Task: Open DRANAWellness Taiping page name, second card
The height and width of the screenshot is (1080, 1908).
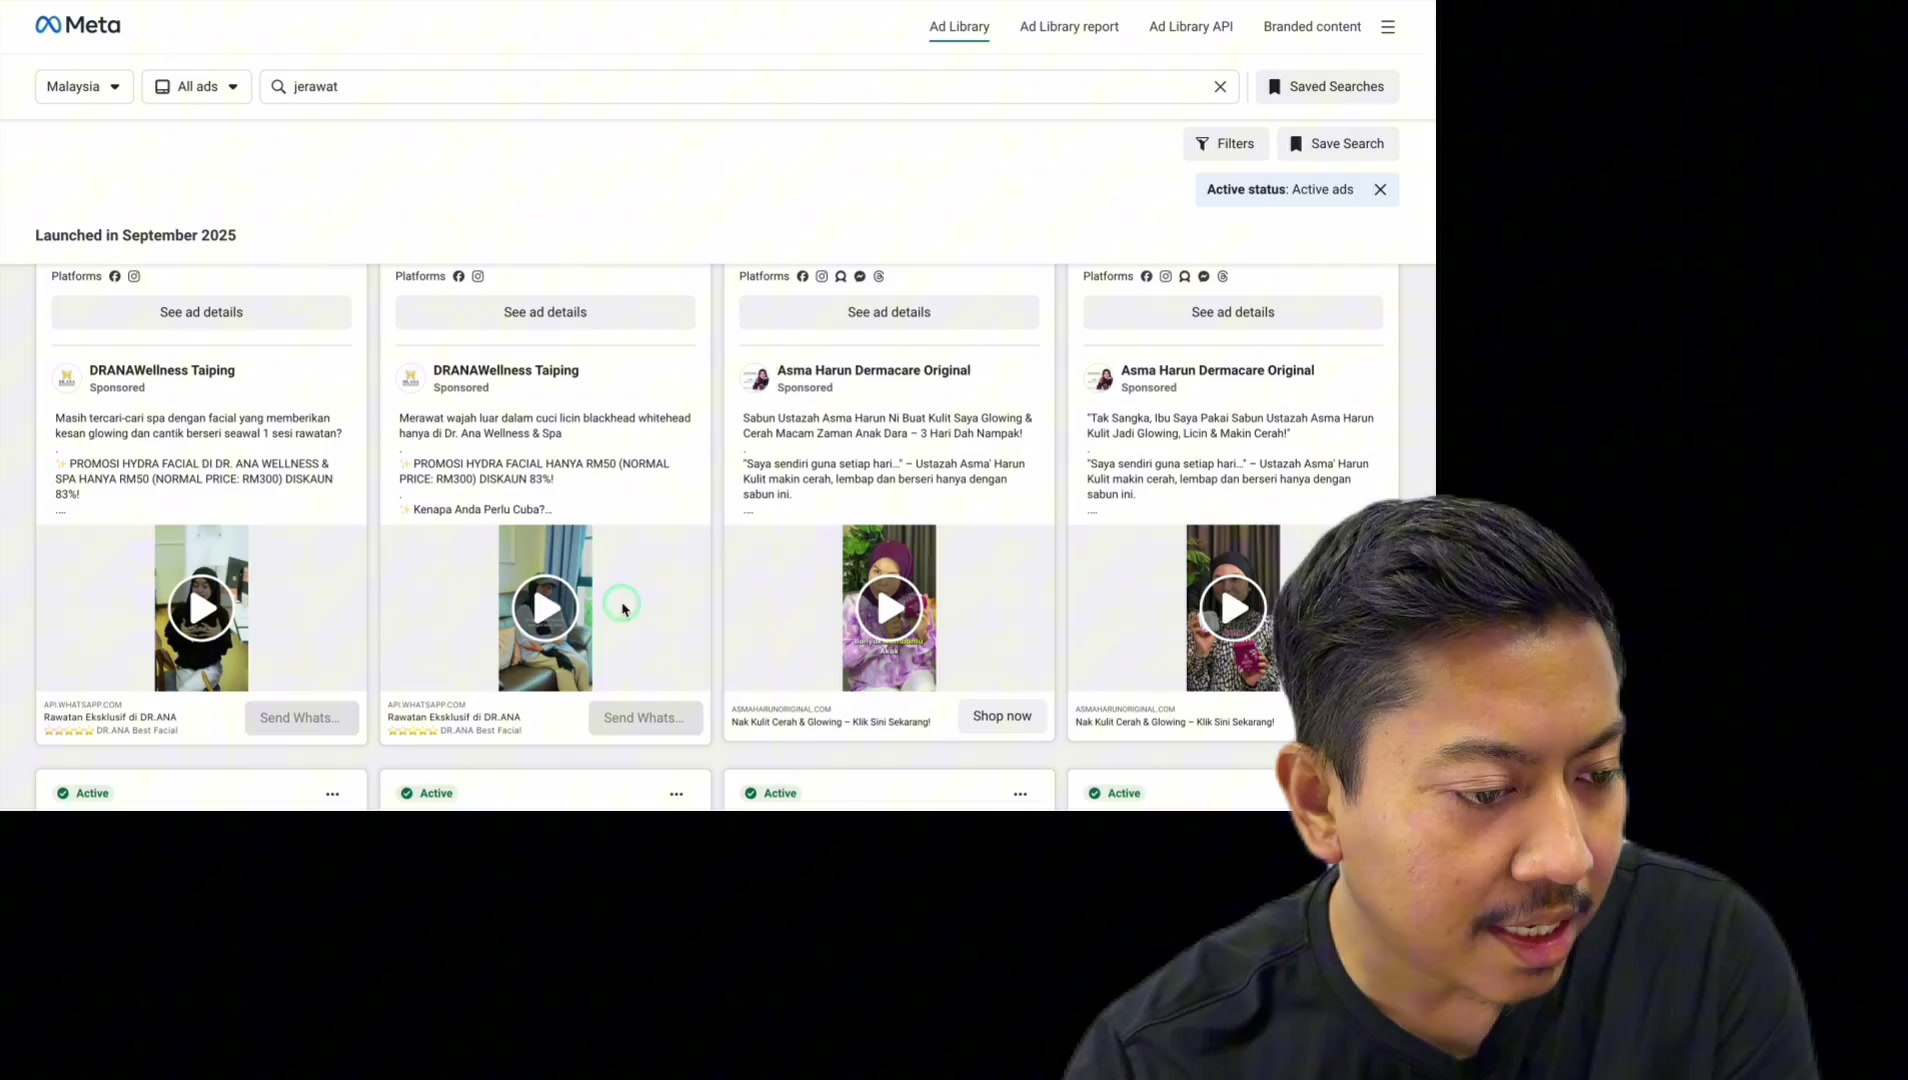Action: click(506, 370)
